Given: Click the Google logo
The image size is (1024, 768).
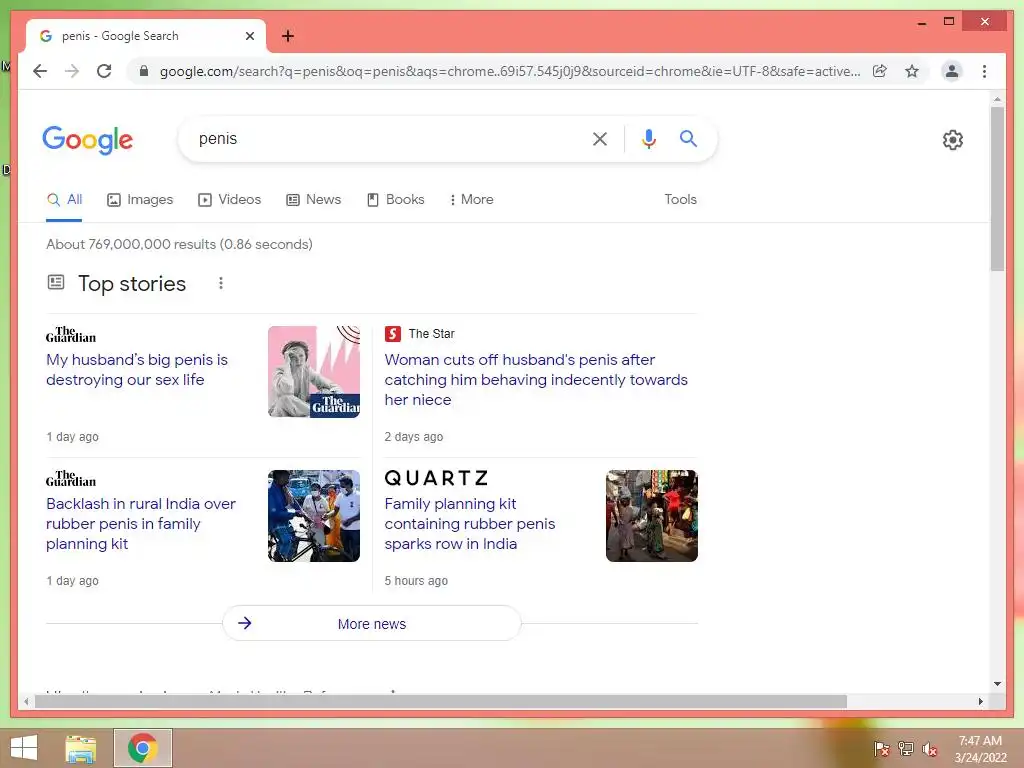Looking at the screenshot, I should (88, 140).
